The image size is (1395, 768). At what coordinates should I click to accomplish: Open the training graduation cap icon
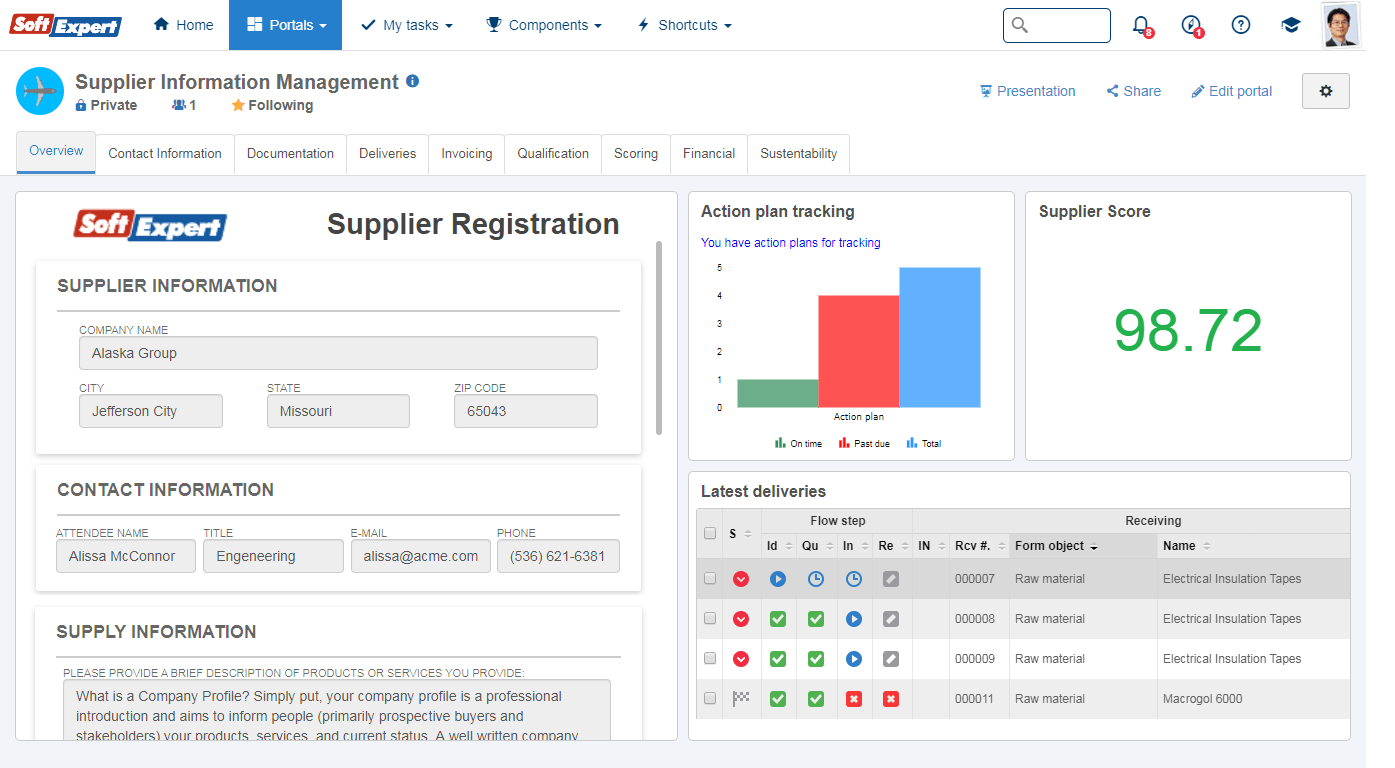(1291, 25)
